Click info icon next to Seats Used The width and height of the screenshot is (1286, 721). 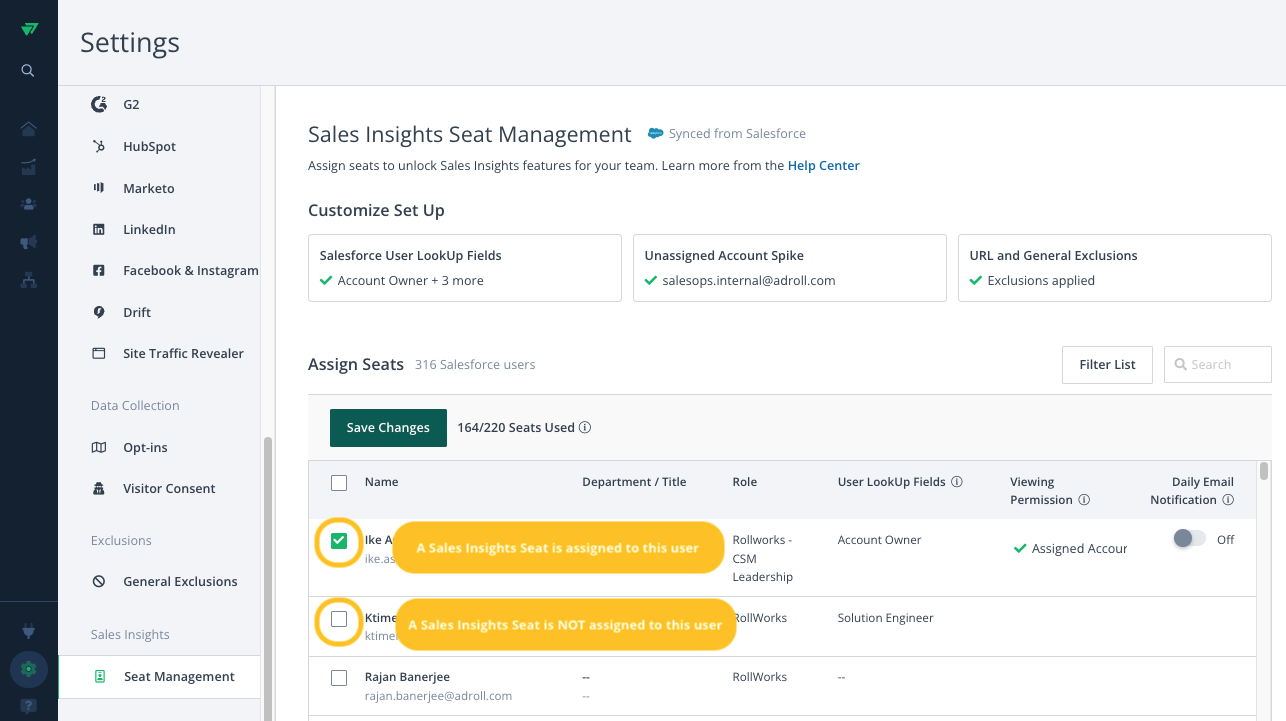pyautogui.click(x=585, y=427)
